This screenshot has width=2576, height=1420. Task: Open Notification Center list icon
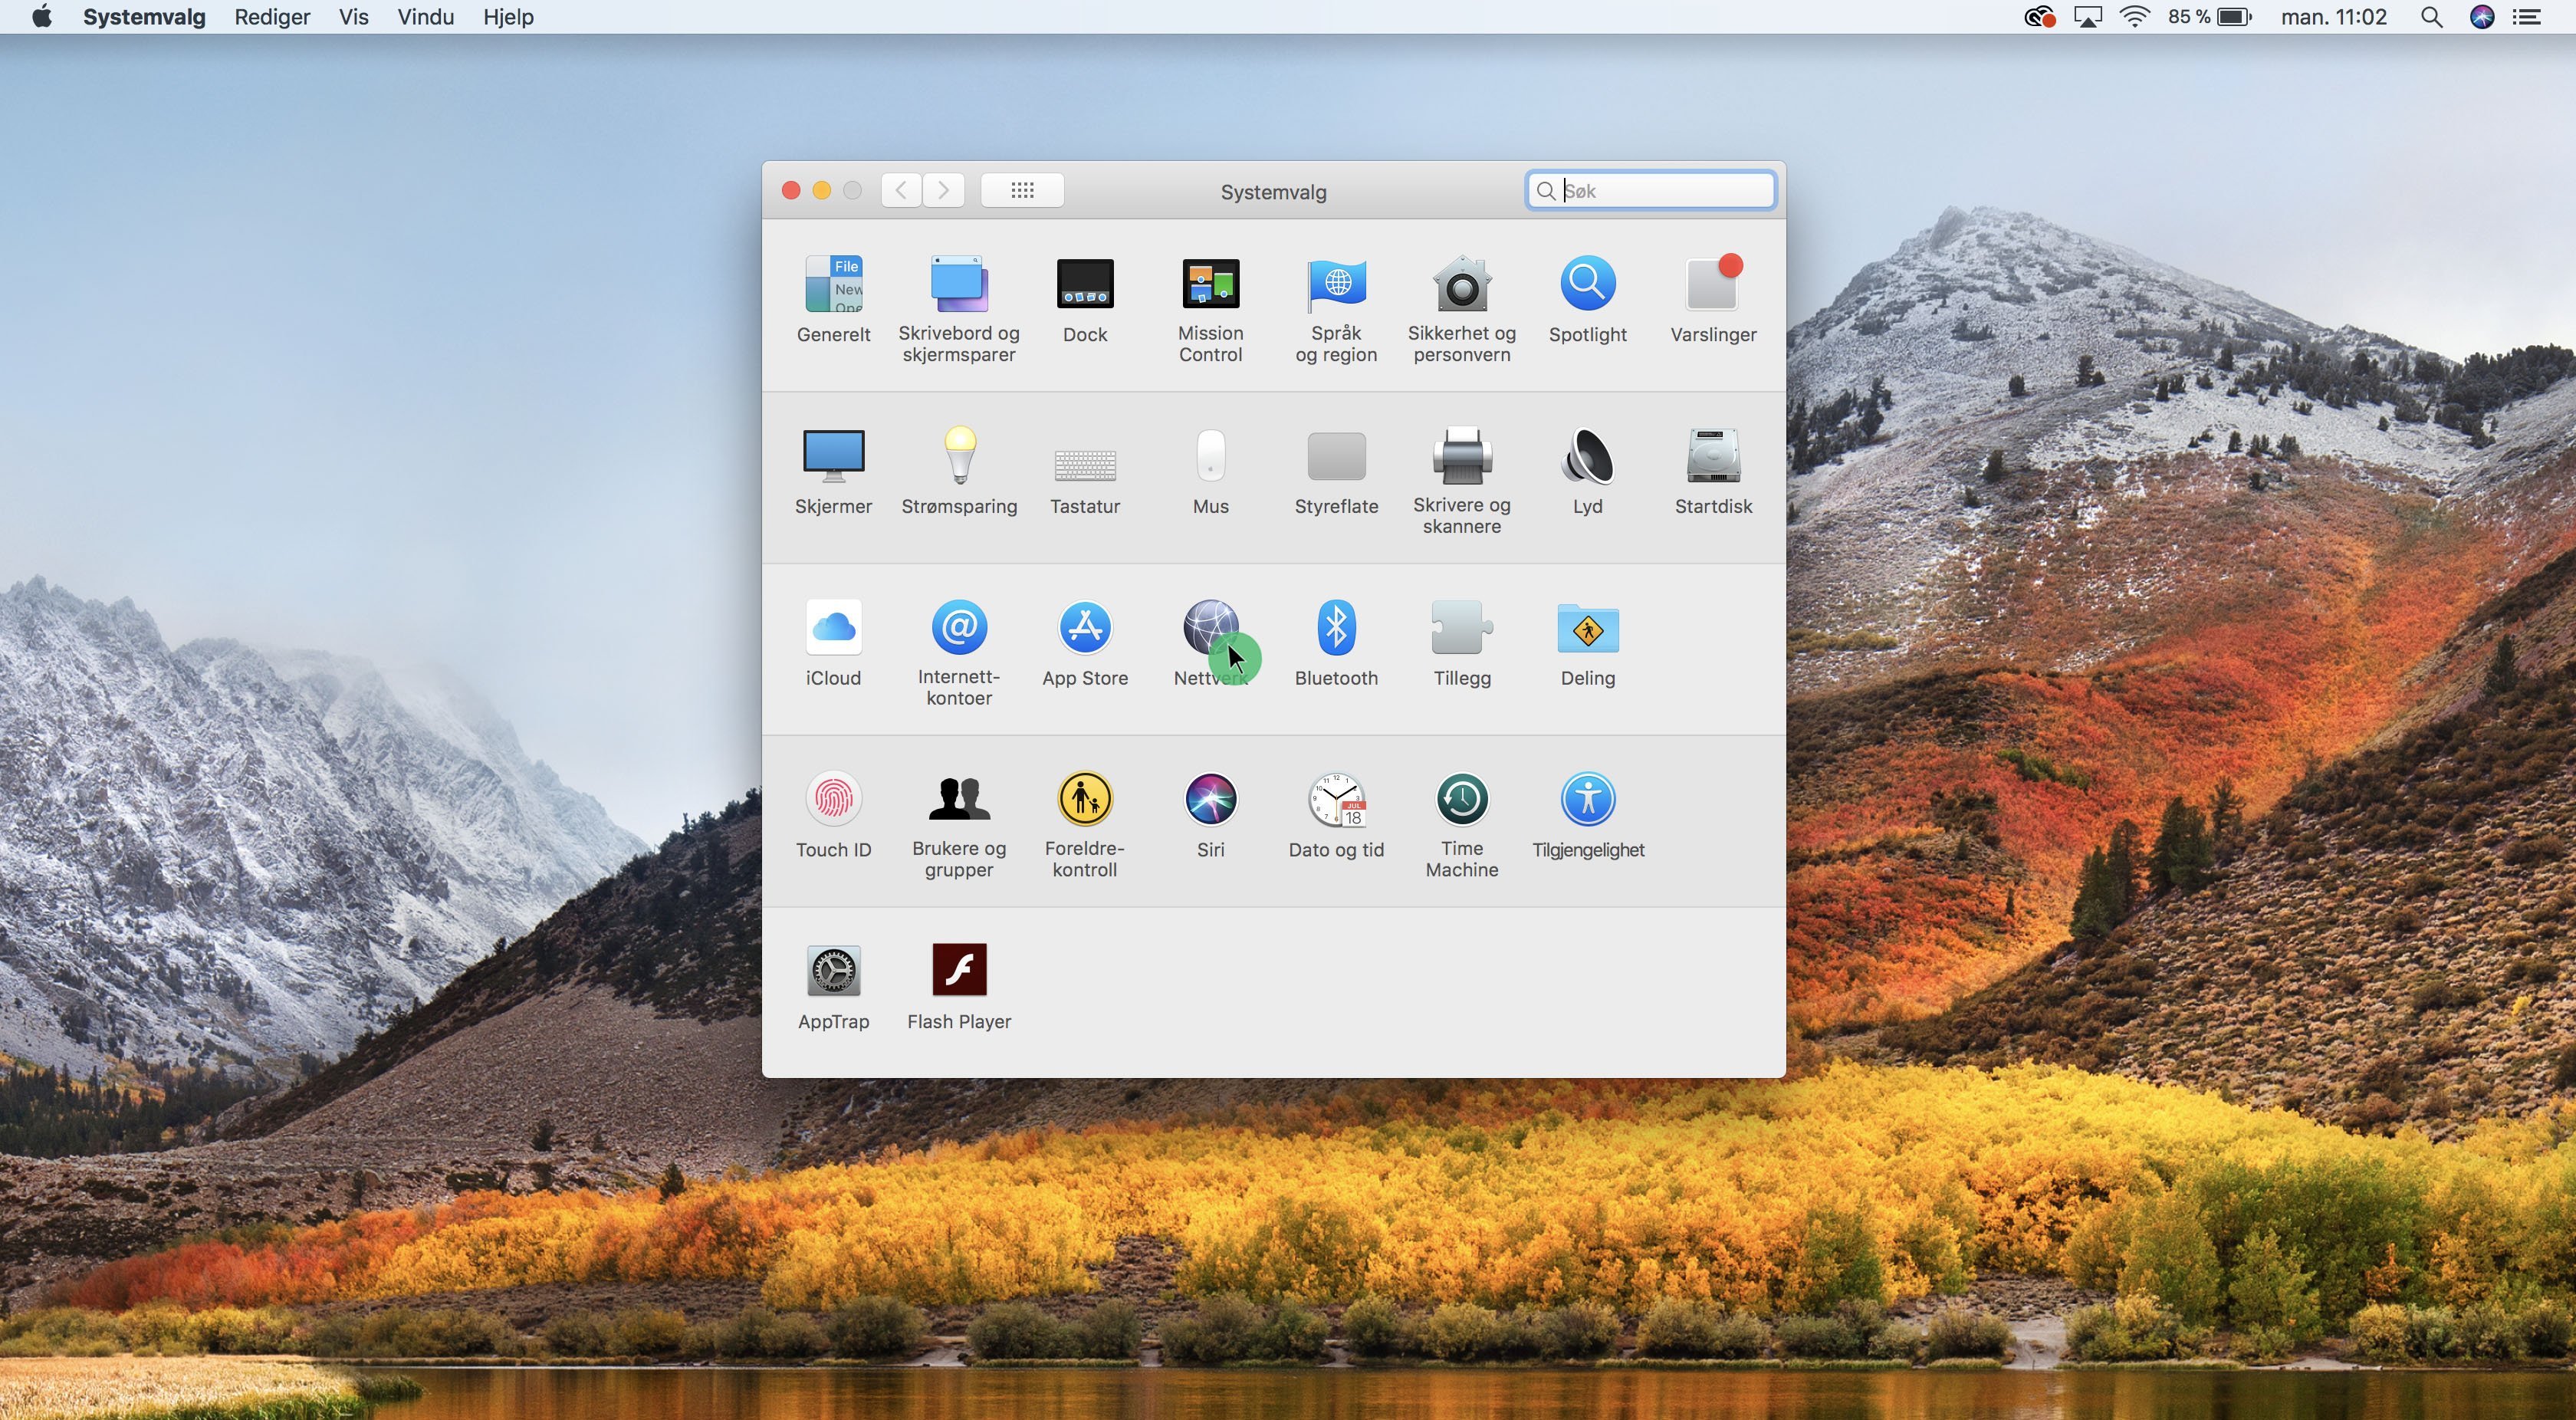(x=2527, y=17)
